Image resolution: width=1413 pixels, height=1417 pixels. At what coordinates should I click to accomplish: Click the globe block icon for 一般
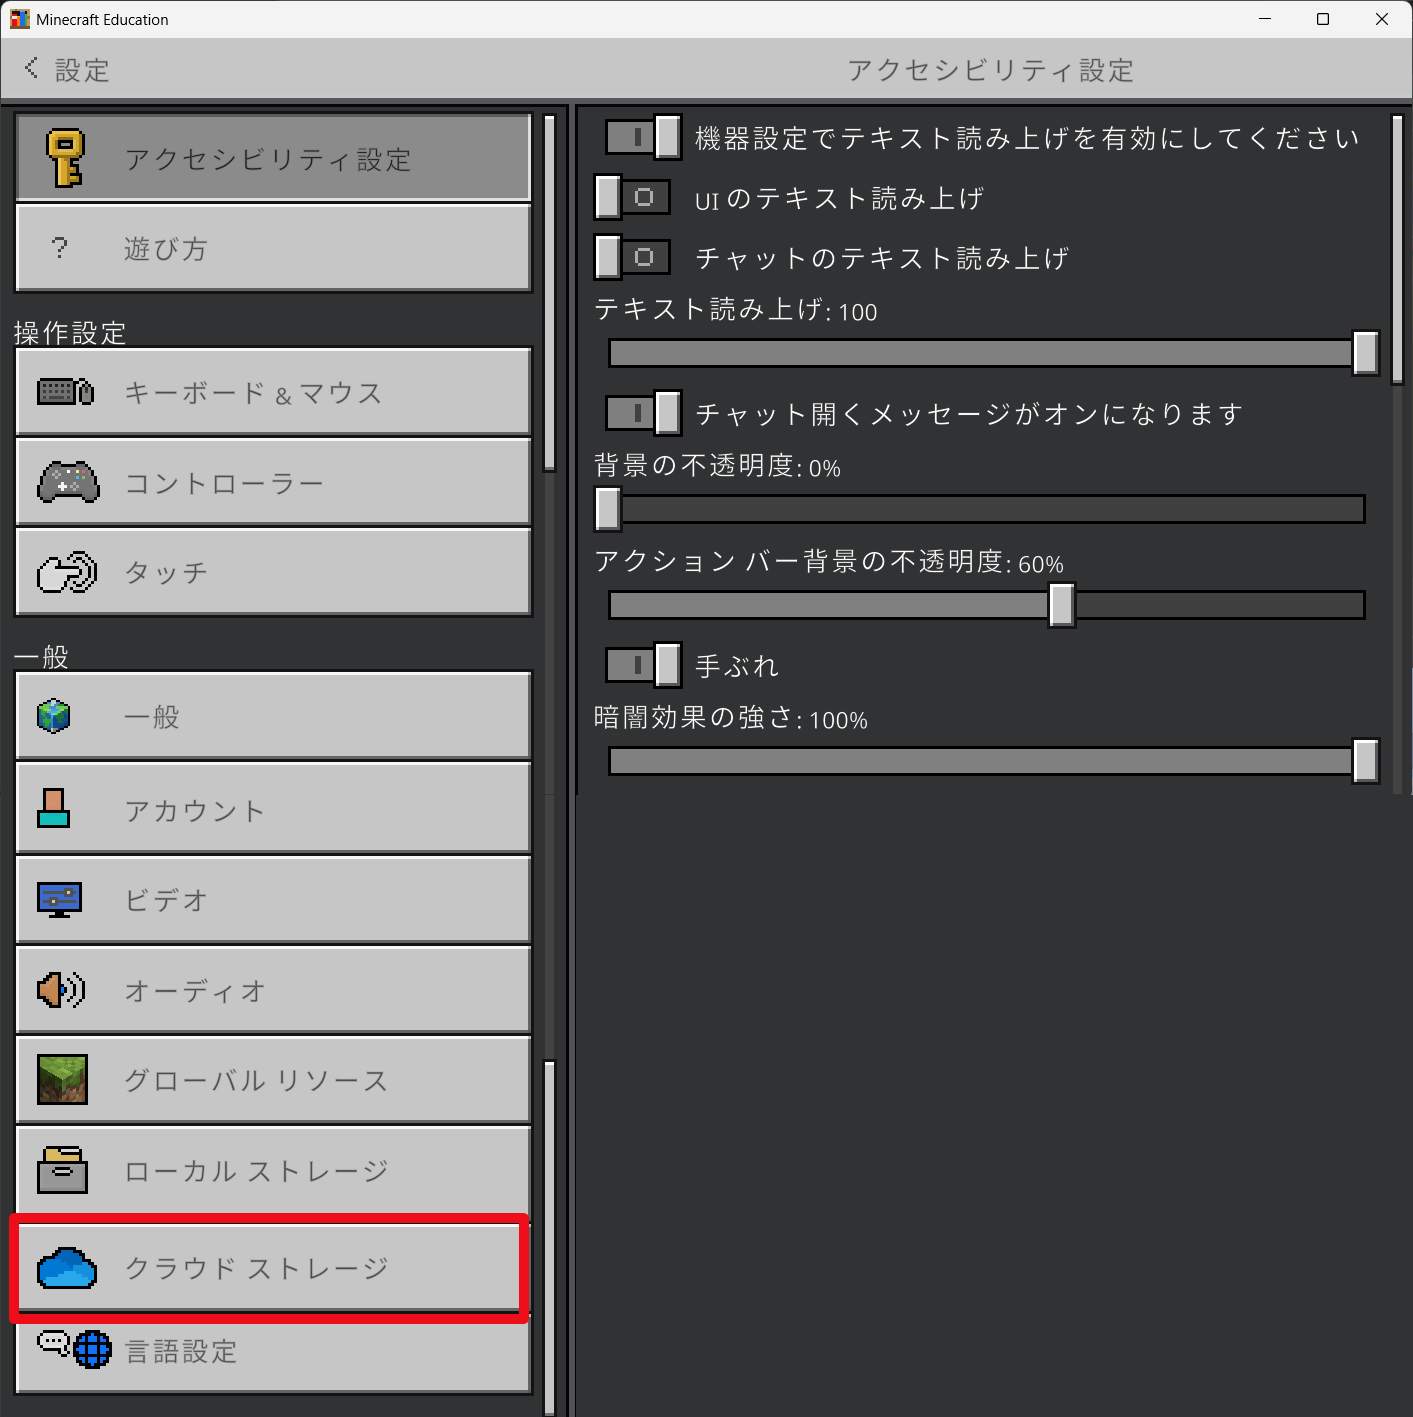tap(54, 716)
